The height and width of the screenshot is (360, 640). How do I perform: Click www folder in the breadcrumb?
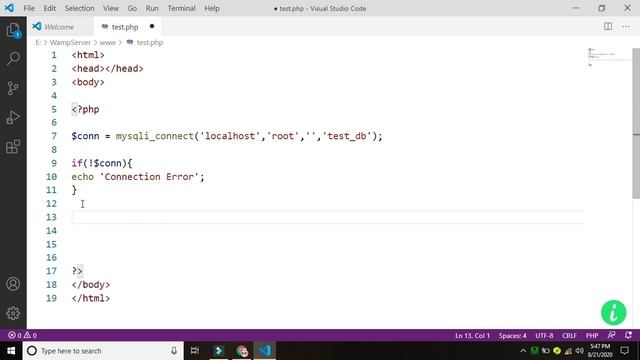point(108,42)
